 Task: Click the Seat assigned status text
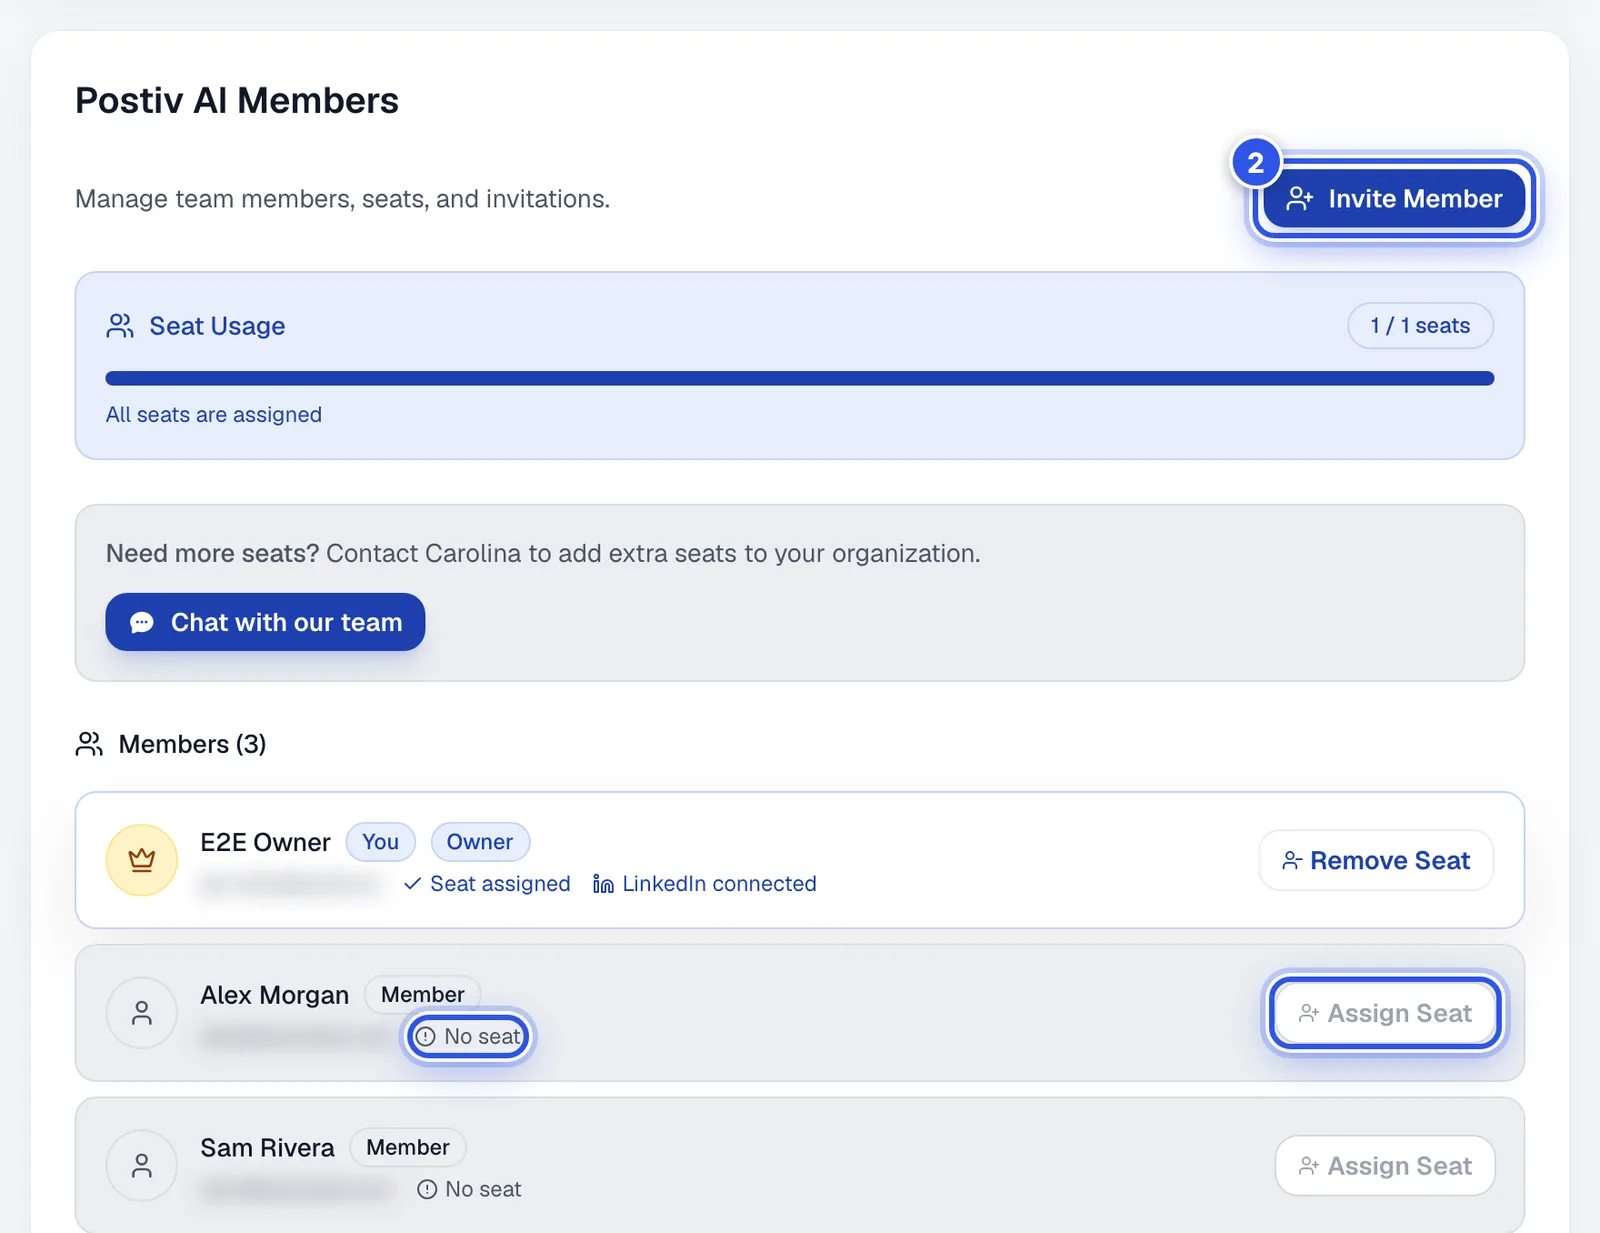click(500, 884)
